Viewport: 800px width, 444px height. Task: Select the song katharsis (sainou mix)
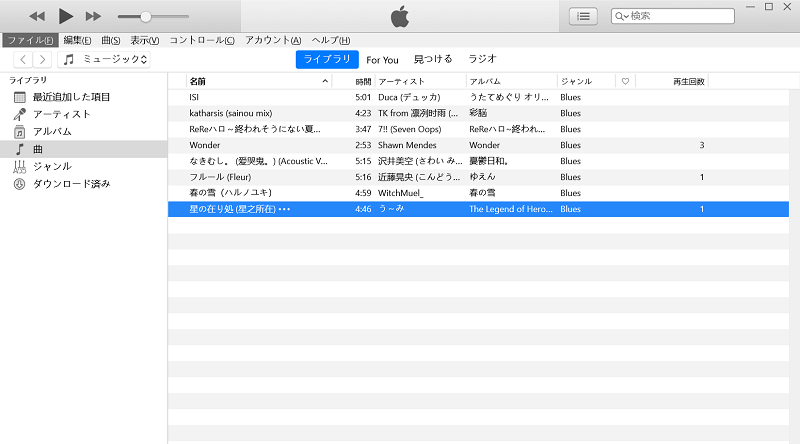click(231, 113)
